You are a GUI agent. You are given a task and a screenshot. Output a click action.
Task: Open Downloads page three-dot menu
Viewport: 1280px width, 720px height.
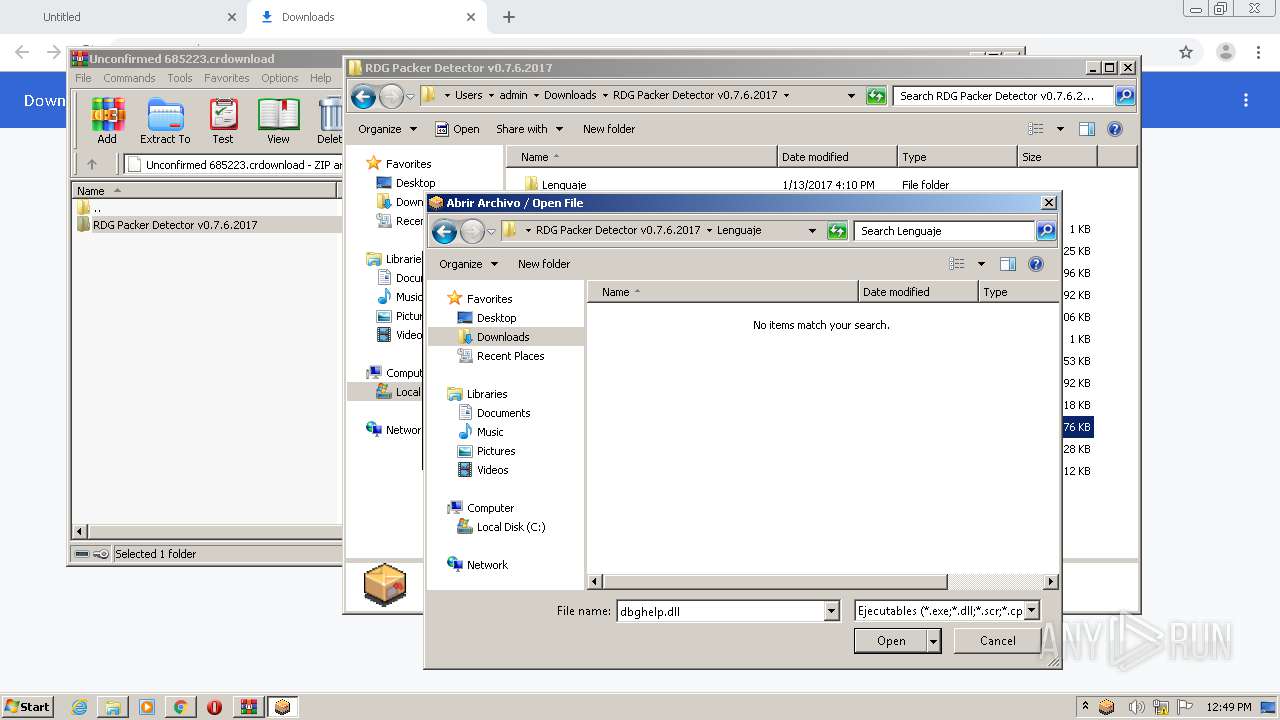click(x=1246, y=100)
